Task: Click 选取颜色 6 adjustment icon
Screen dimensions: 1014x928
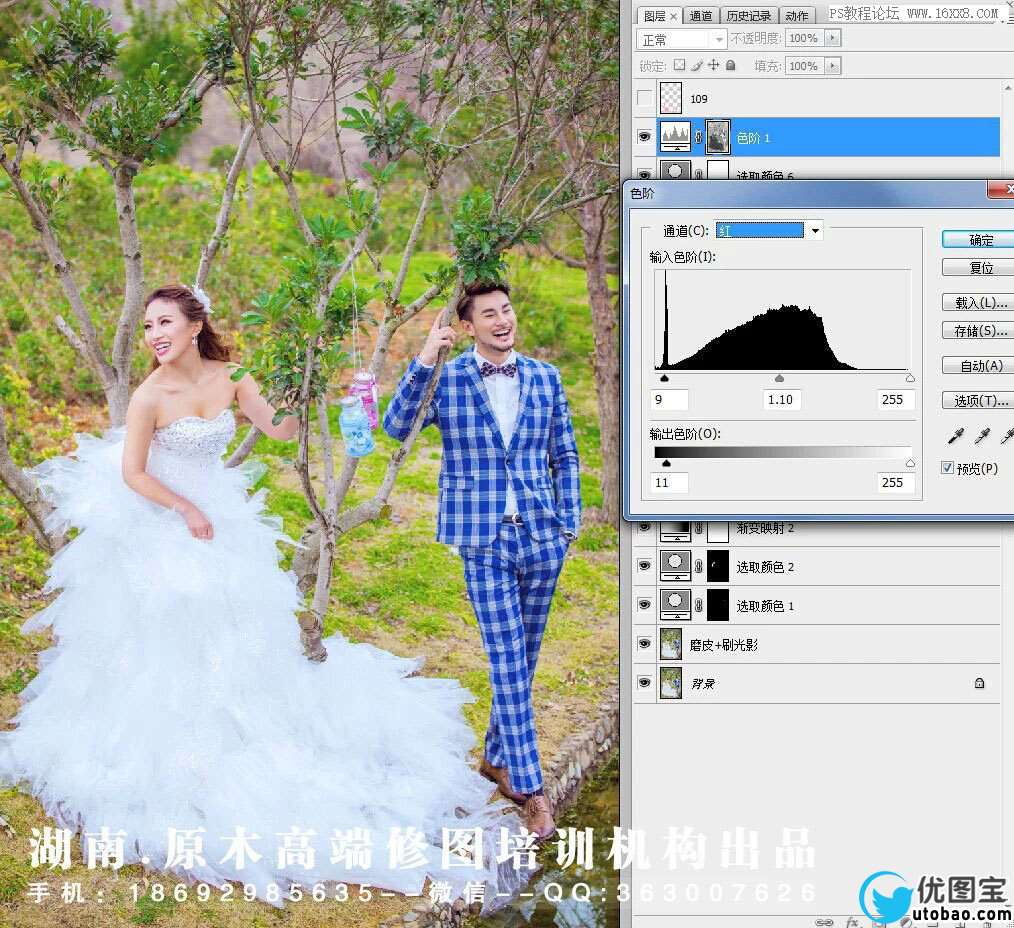Action: [x=675, y=171]
